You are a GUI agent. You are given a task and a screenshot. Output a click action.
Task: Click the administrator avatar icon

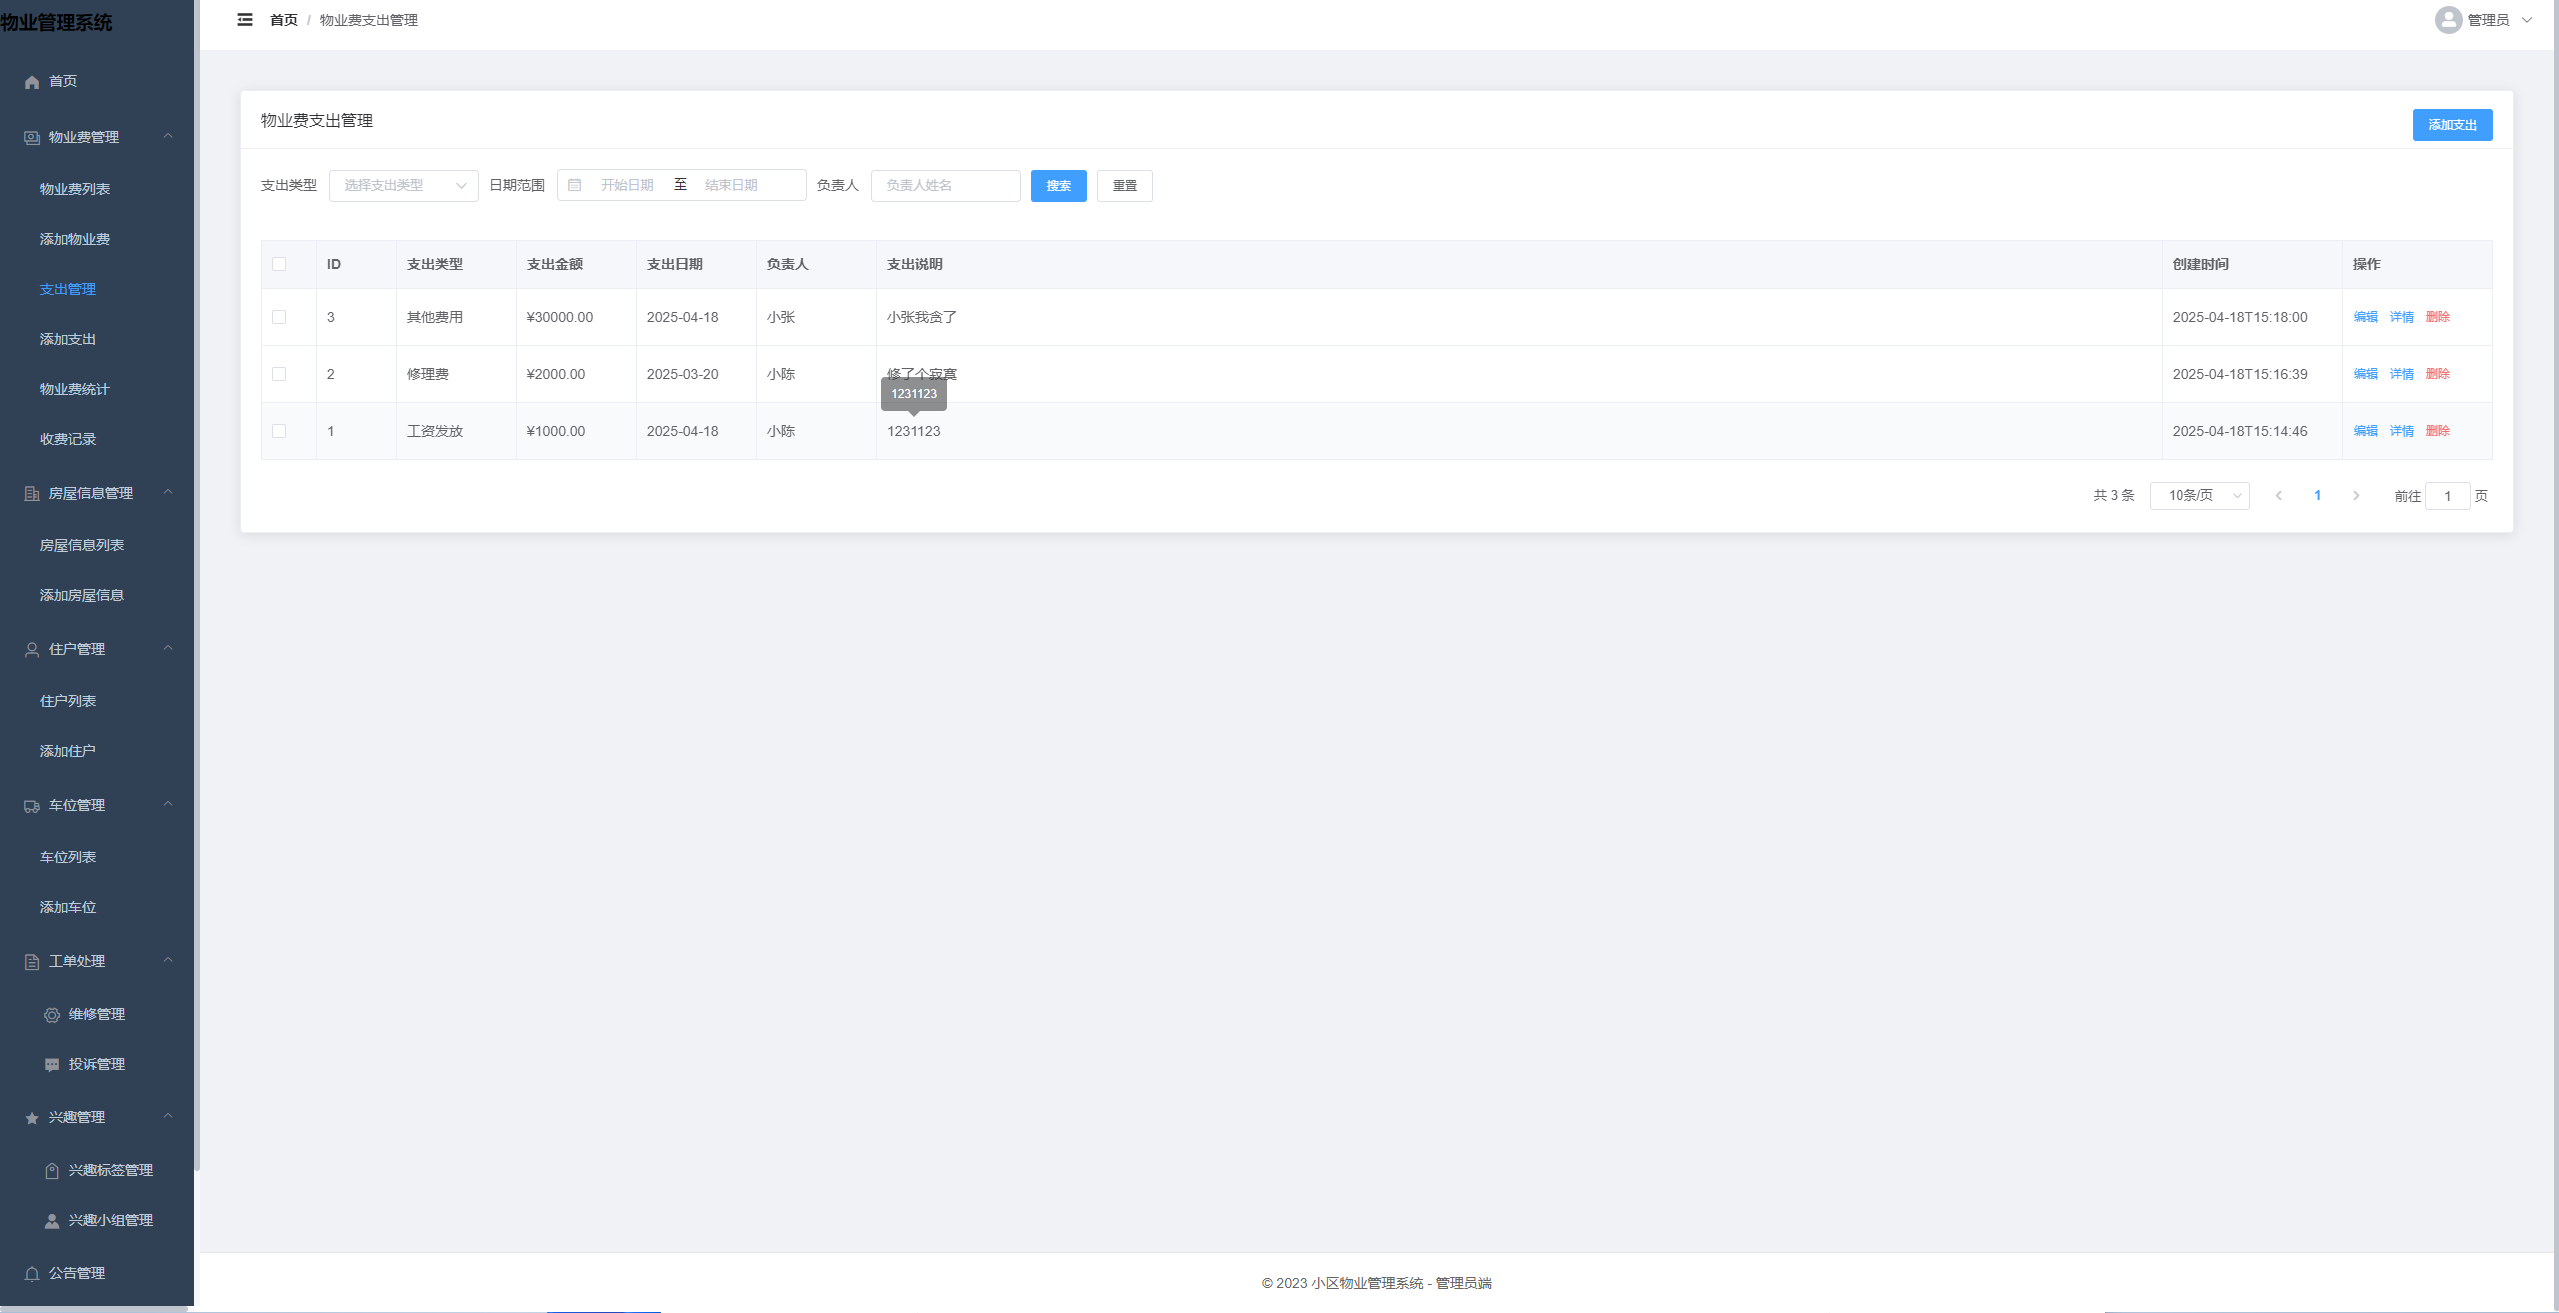(x=2448, y=20)
